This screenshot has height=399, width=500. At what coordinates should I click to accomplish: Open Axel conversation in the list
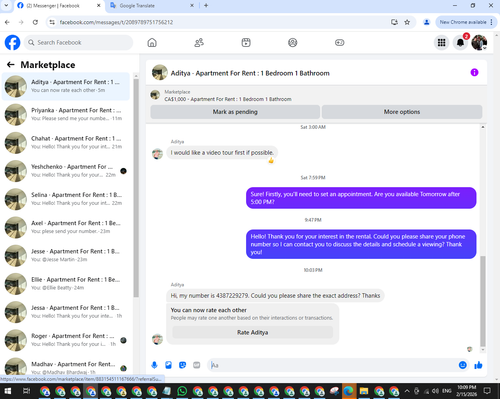click(x=66, y=227)
